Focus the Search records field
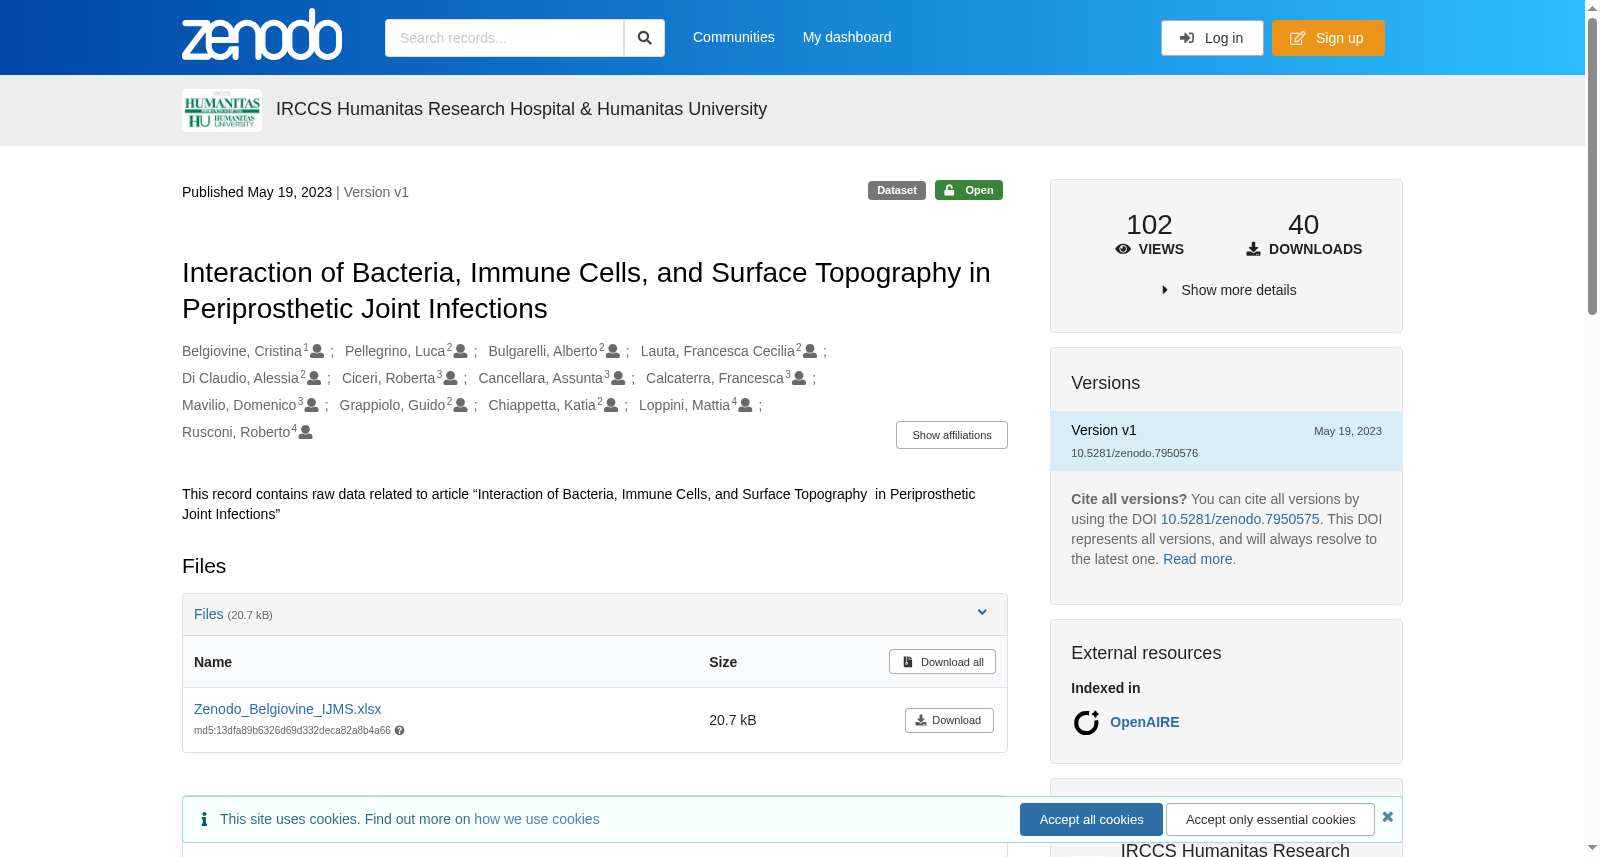The width and height of the screenshot is (1600, 857). point(504,38)
